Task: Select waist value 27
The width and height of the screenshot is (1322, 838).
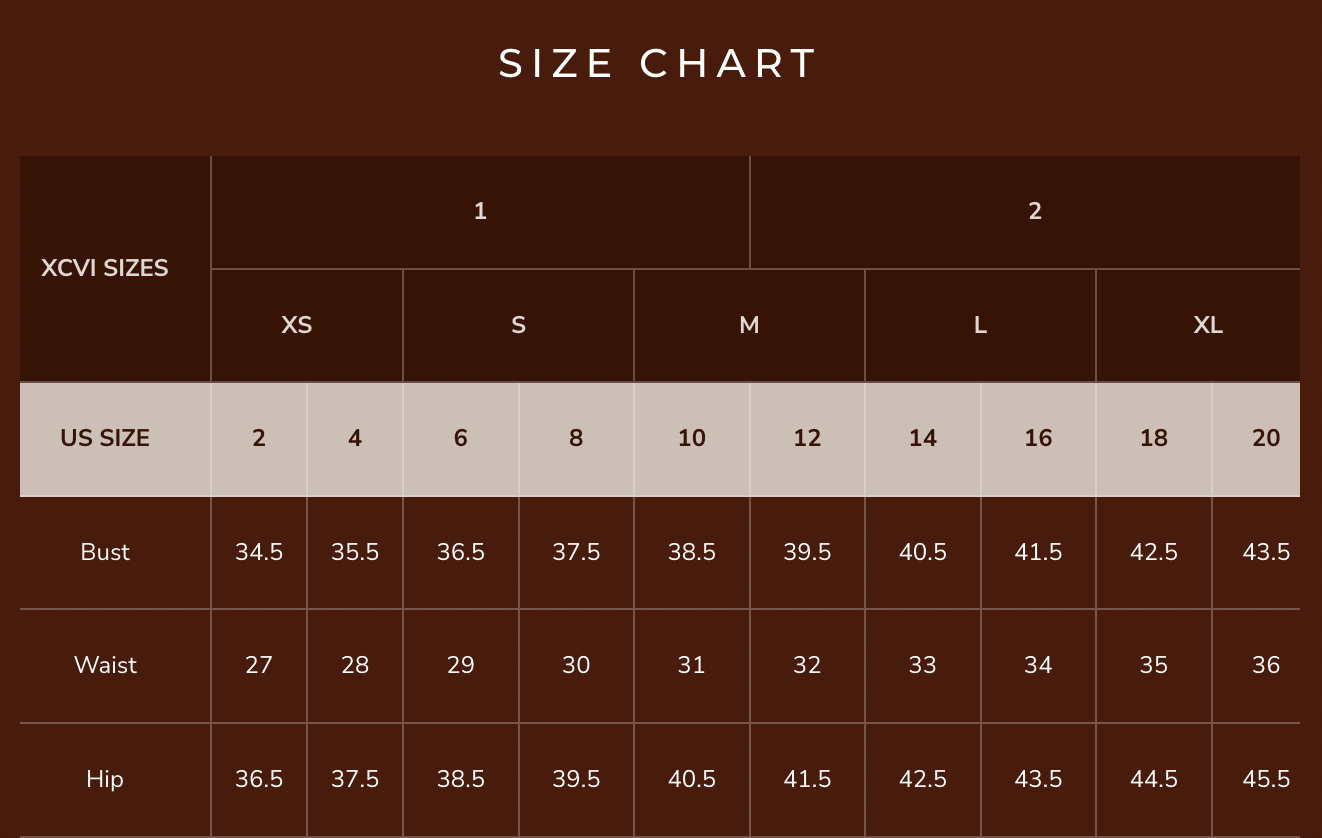Action: 259,665
